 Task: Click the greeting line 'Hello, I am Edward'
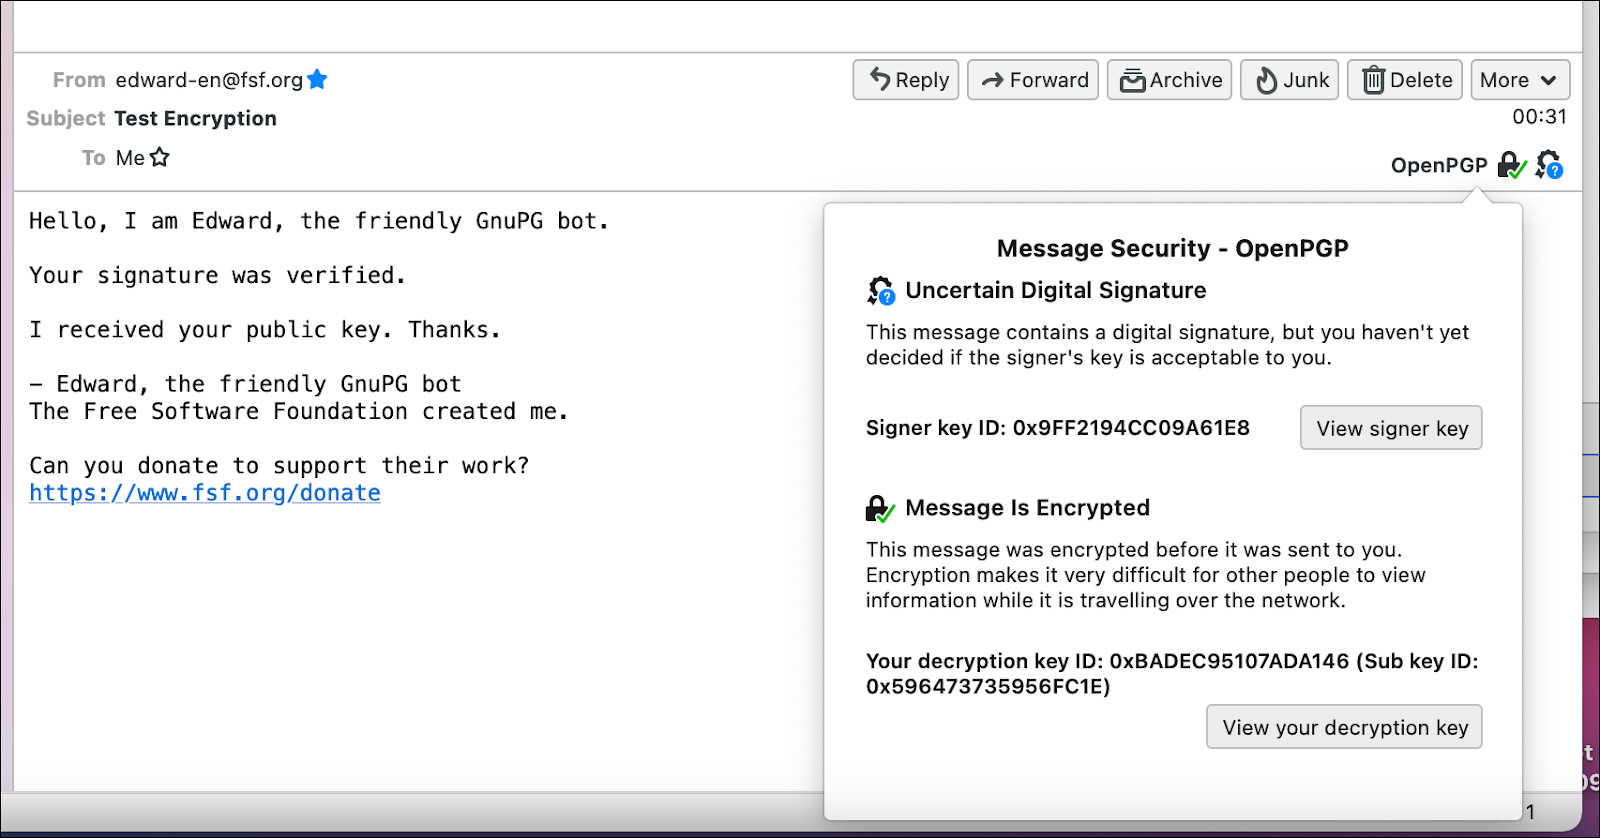point(318,221)
